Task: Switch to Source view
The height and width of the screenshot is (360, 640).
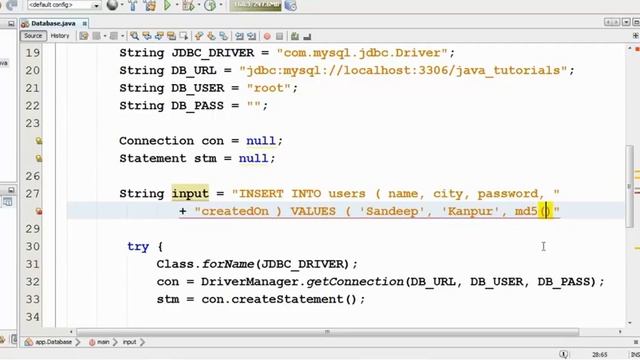Action: [33, 36]
